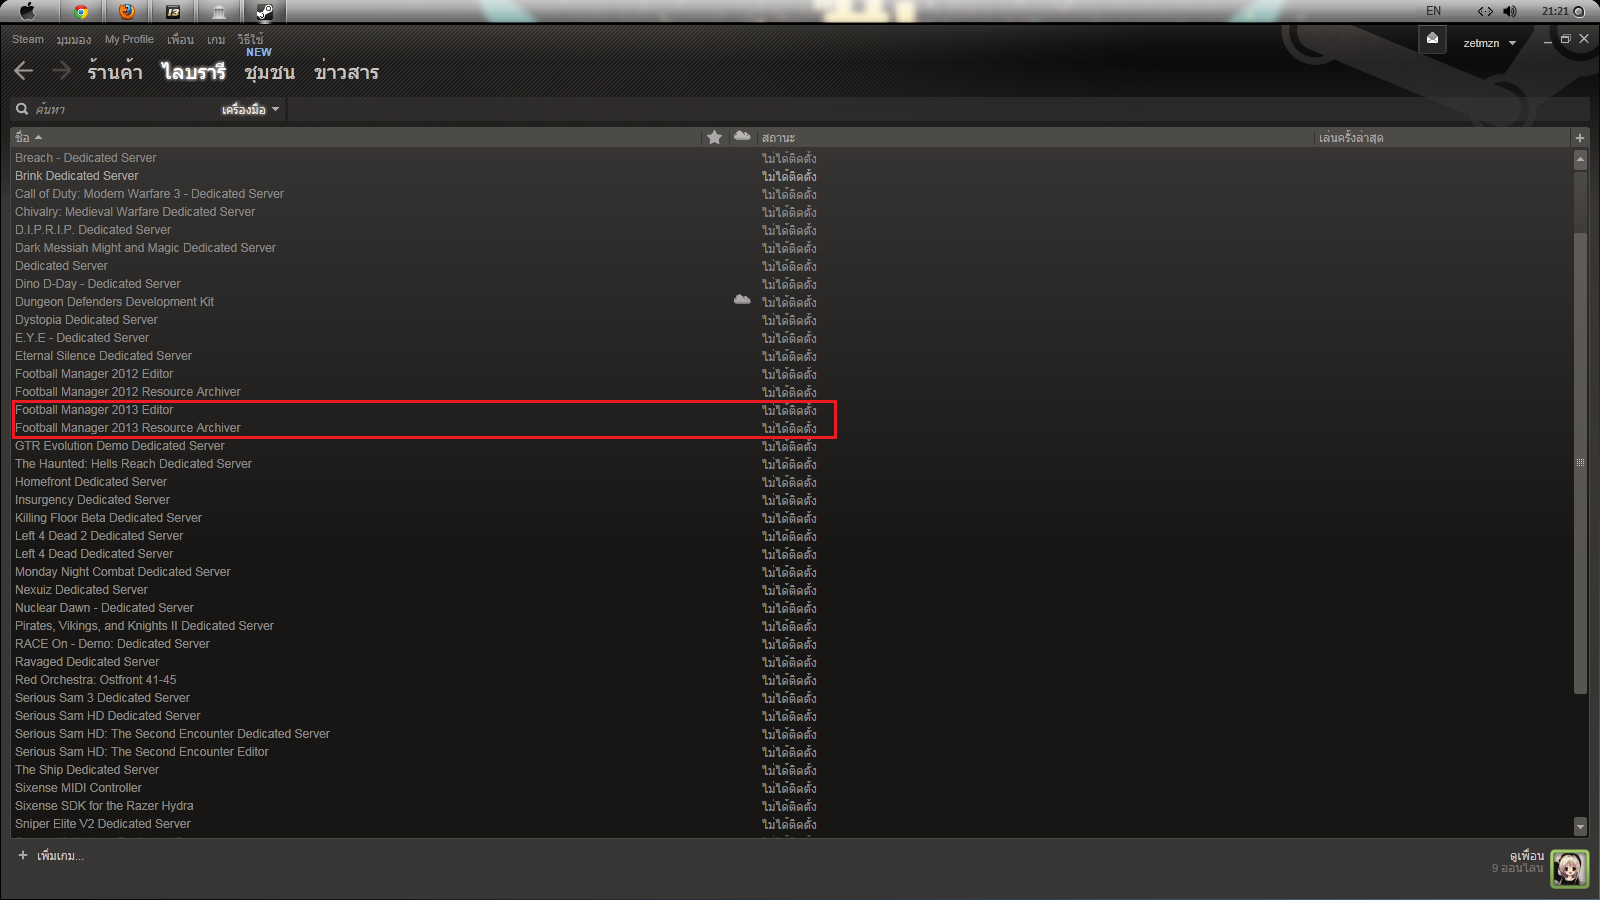Open the volume speaker tray icon
Screen dimensions: 1600x900
pos(1509,11)
